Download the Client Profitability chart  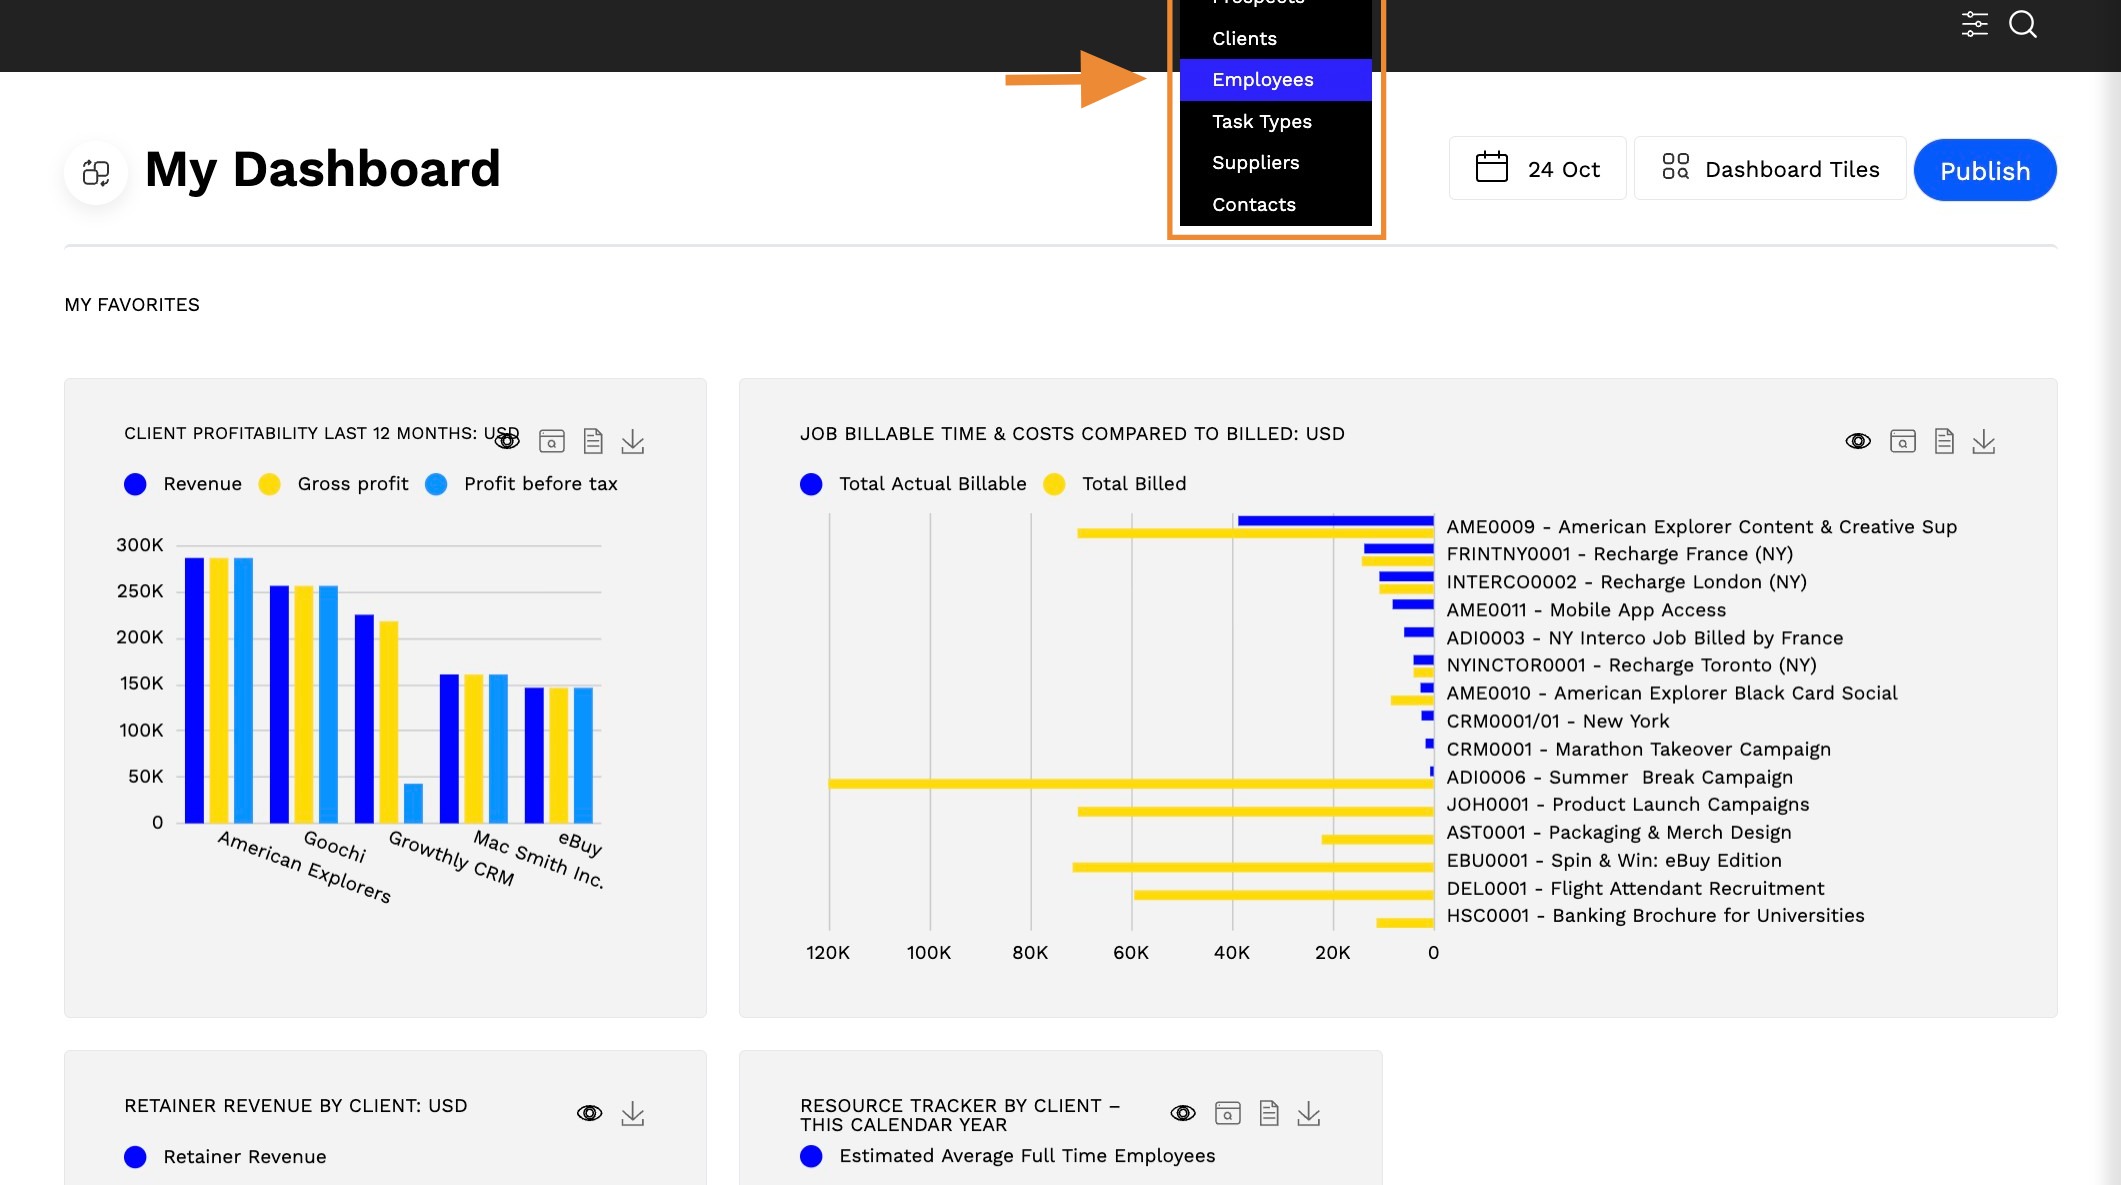633,441
